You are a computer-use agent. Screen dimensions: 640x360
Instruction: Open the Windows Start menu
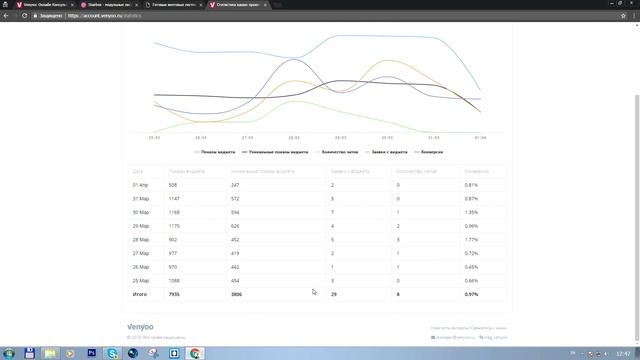[9, 353]
